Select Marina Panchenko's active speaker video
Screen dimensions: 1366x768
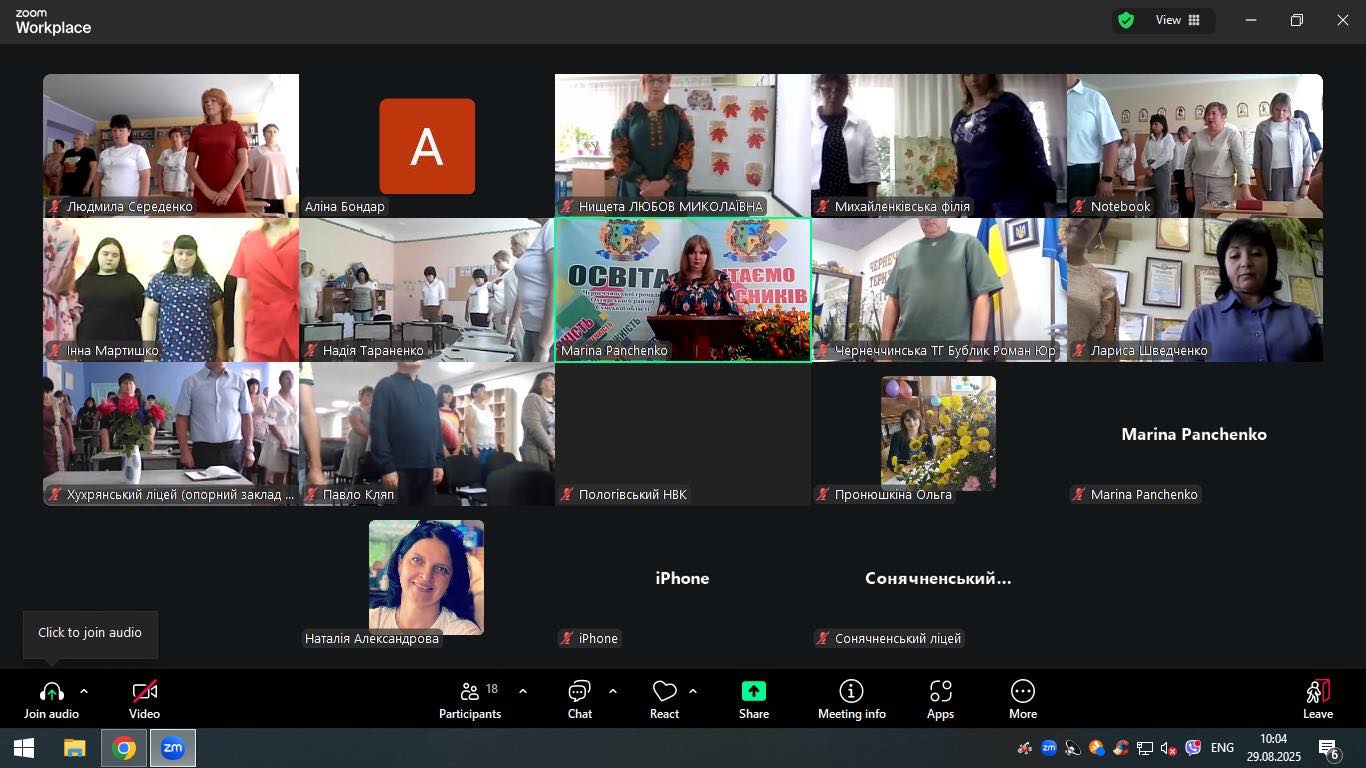683,289
